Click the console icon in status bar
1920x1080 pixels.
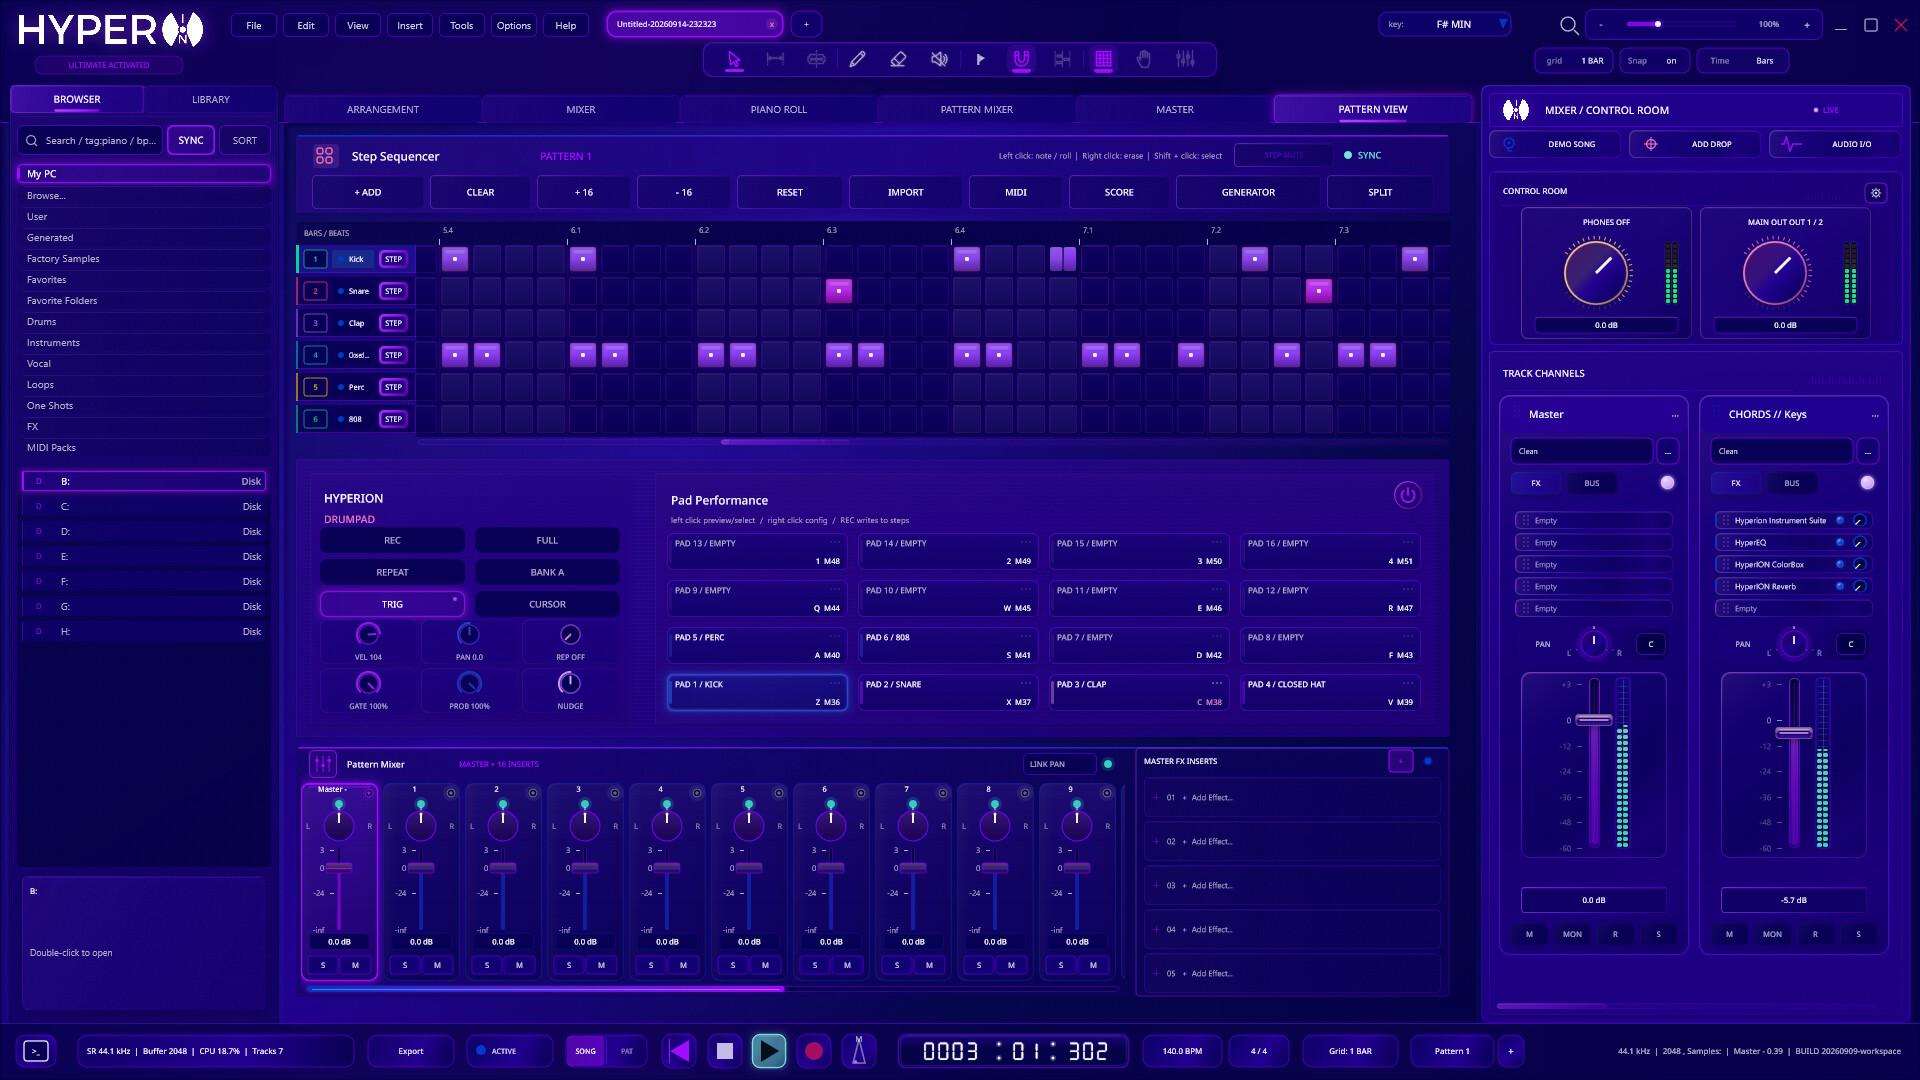click(36, 1051)
